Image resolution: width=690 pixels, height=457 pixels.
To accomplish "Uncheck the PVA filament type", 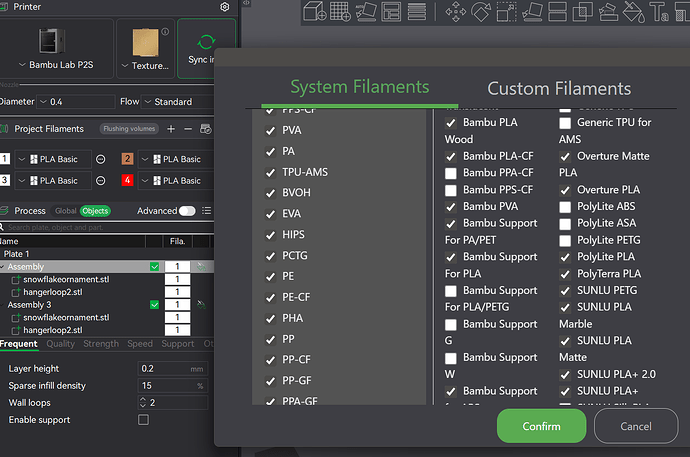I will click(x=270, y=131).
